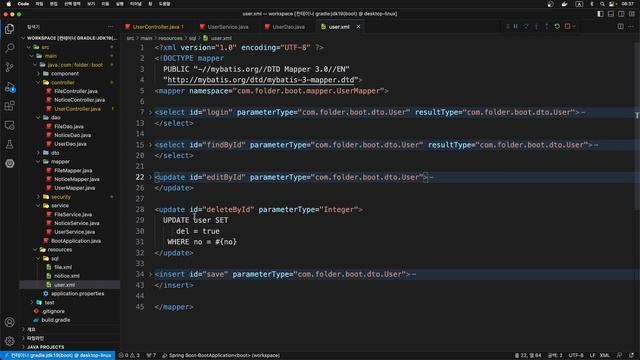Stop the debug session
Screen dimensions: 640x360
(567, 27)
